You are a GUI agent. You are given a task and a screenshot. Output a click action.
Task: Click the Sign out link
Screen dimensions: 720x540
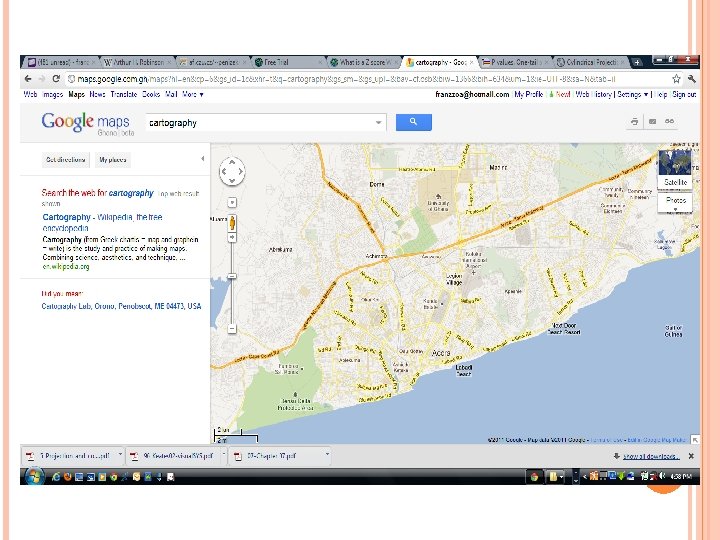pos(684,94)
